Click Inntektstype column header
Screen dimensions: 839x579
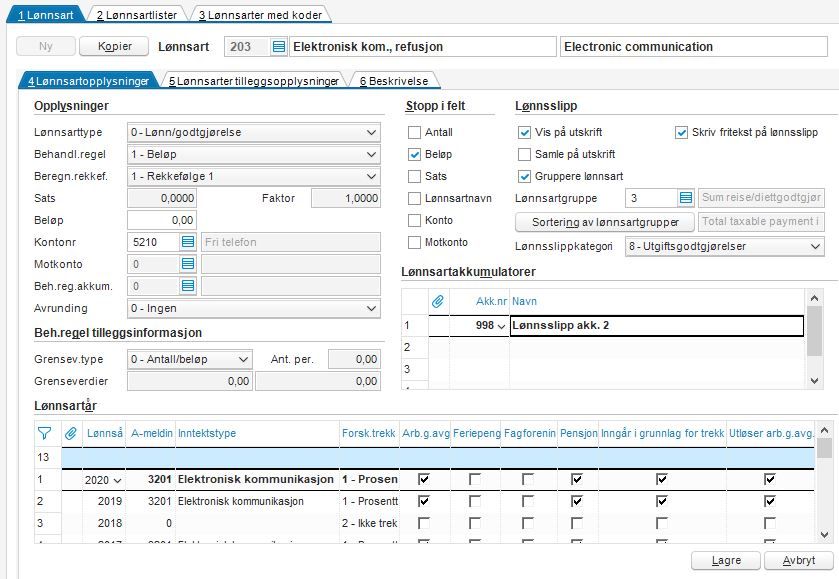coord(257,433)
